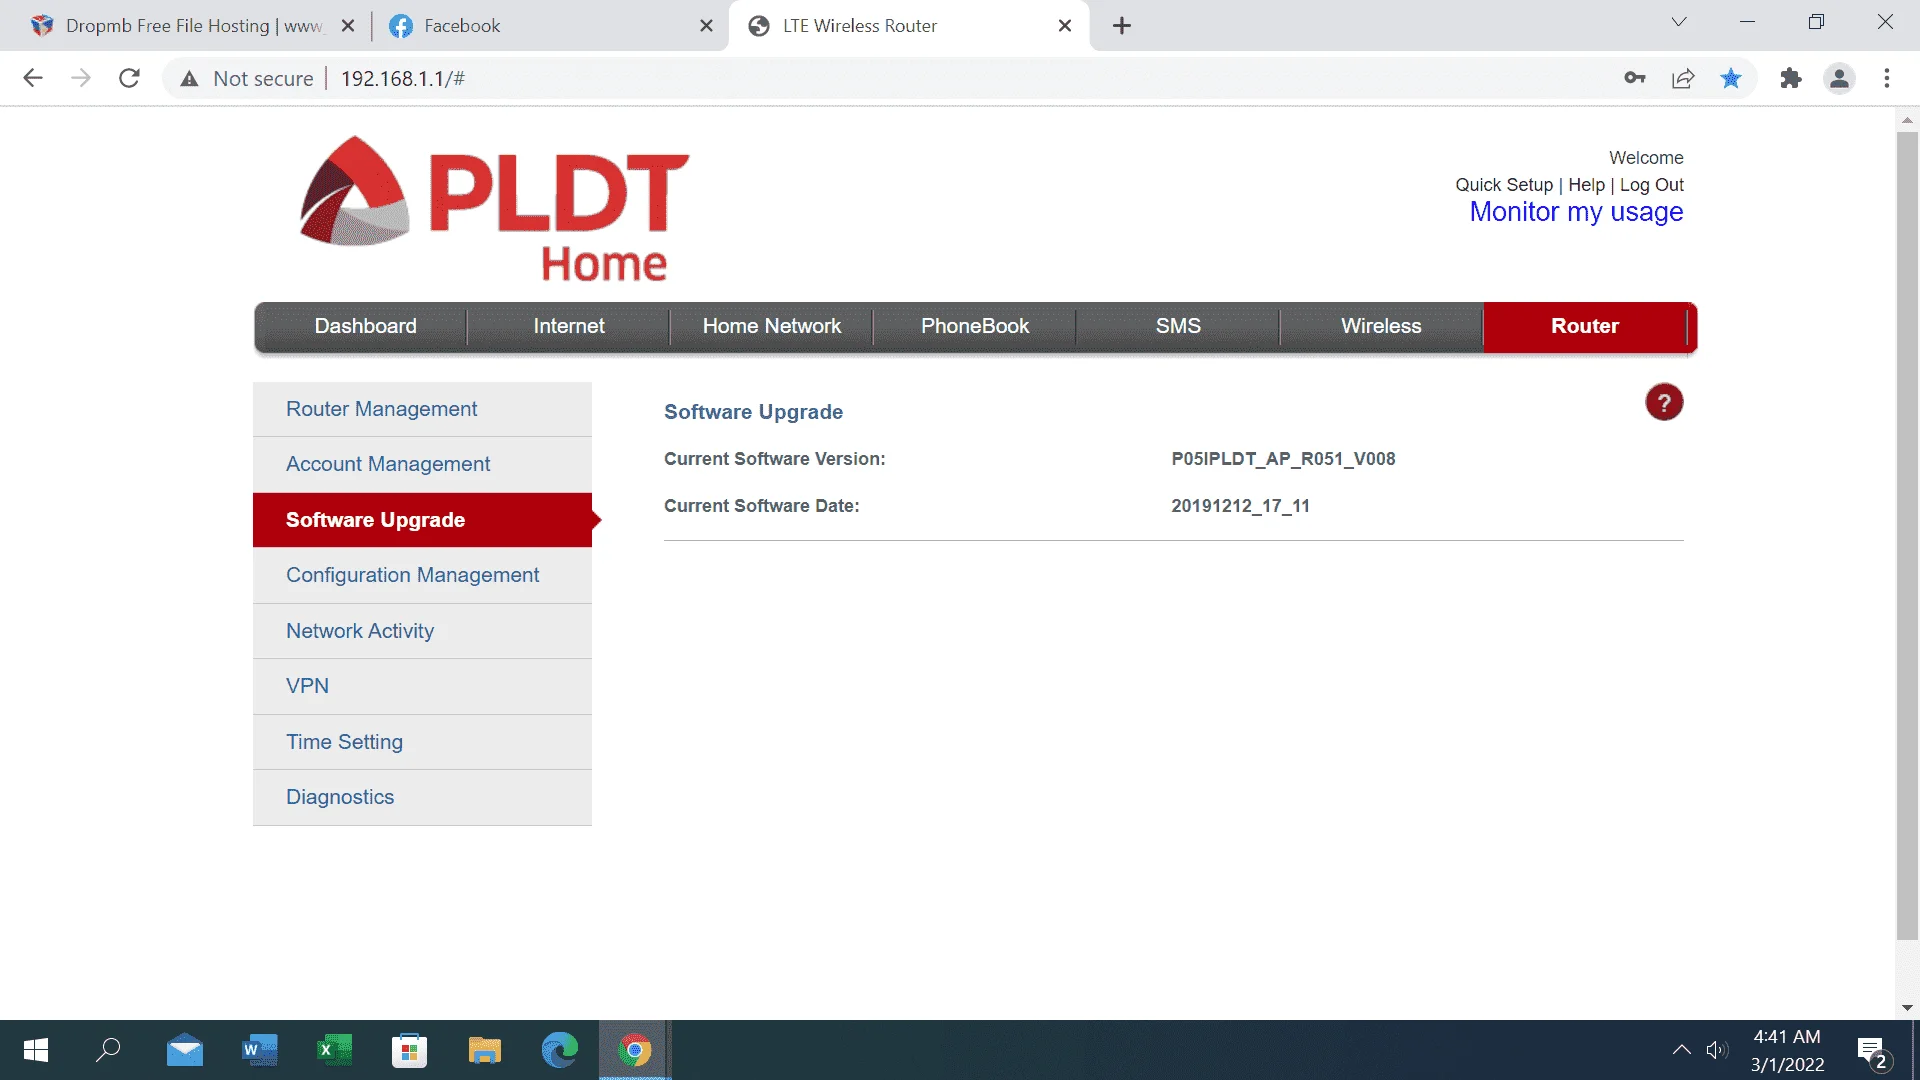Open File Explorer from the taskbar
This screenshot has width=1920, height=1080.
click(x=484, y=1050)
